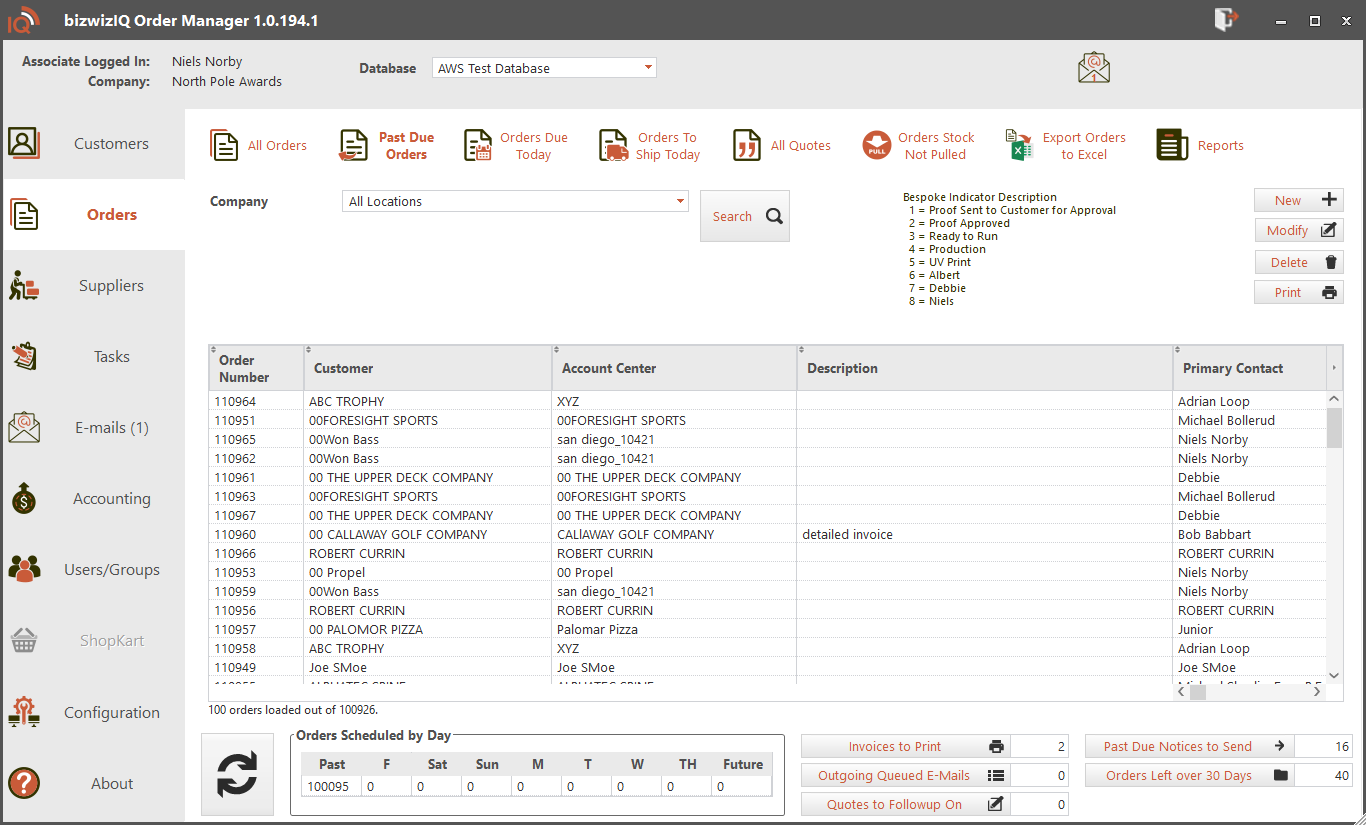
Task: Open the Reports icon
Action: click(1172, 146)
